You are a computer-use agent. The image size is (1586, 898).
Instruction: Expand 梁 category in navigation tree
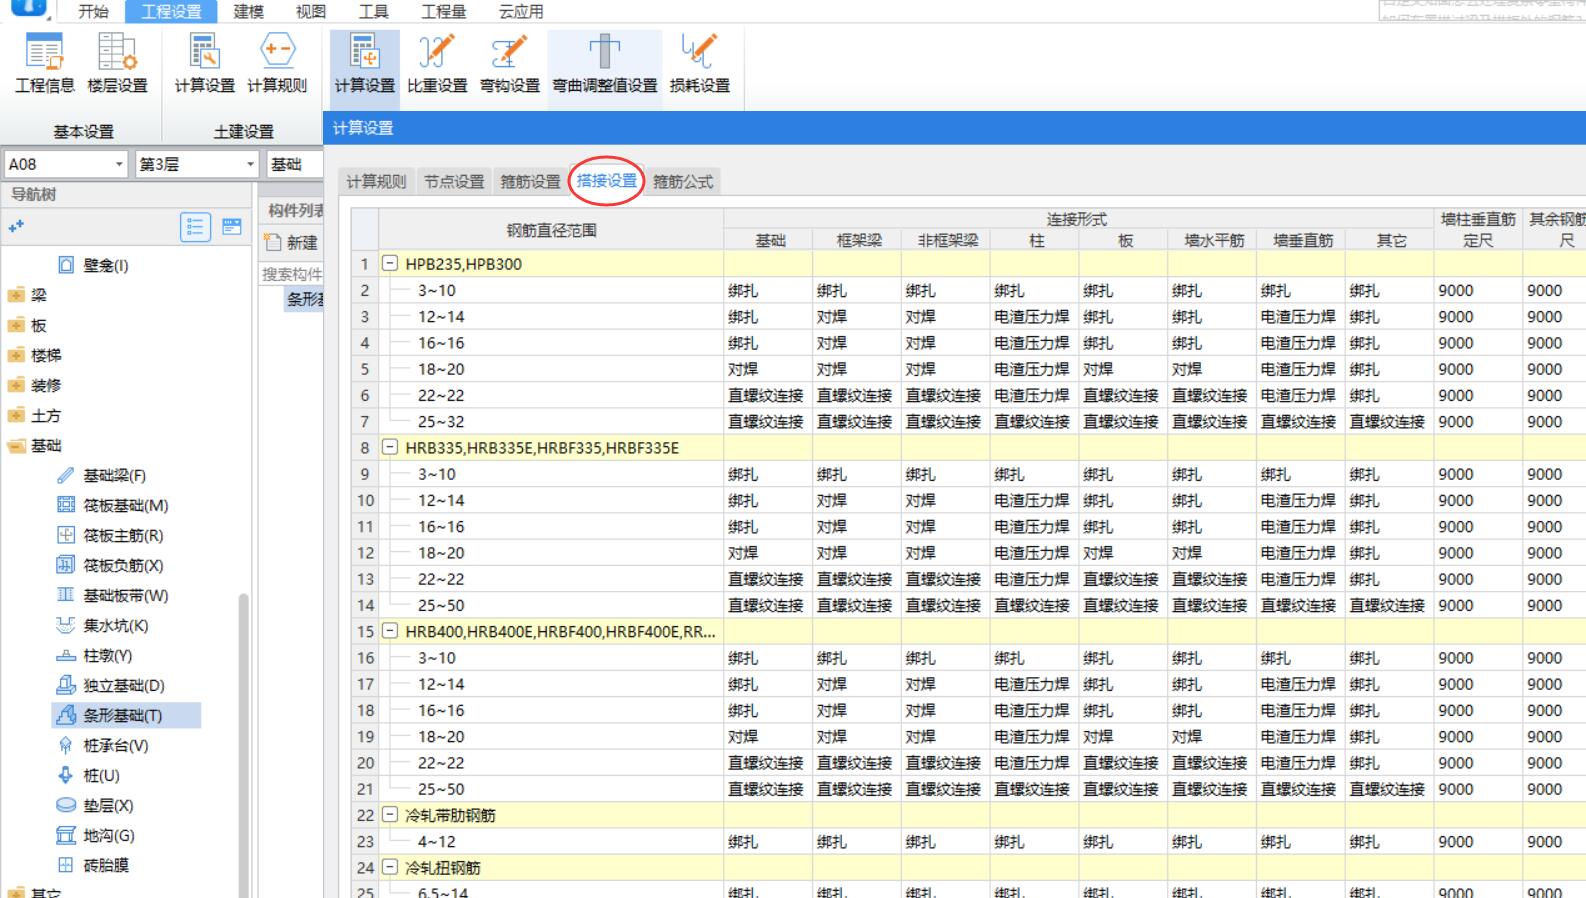(x=16, y=295)
